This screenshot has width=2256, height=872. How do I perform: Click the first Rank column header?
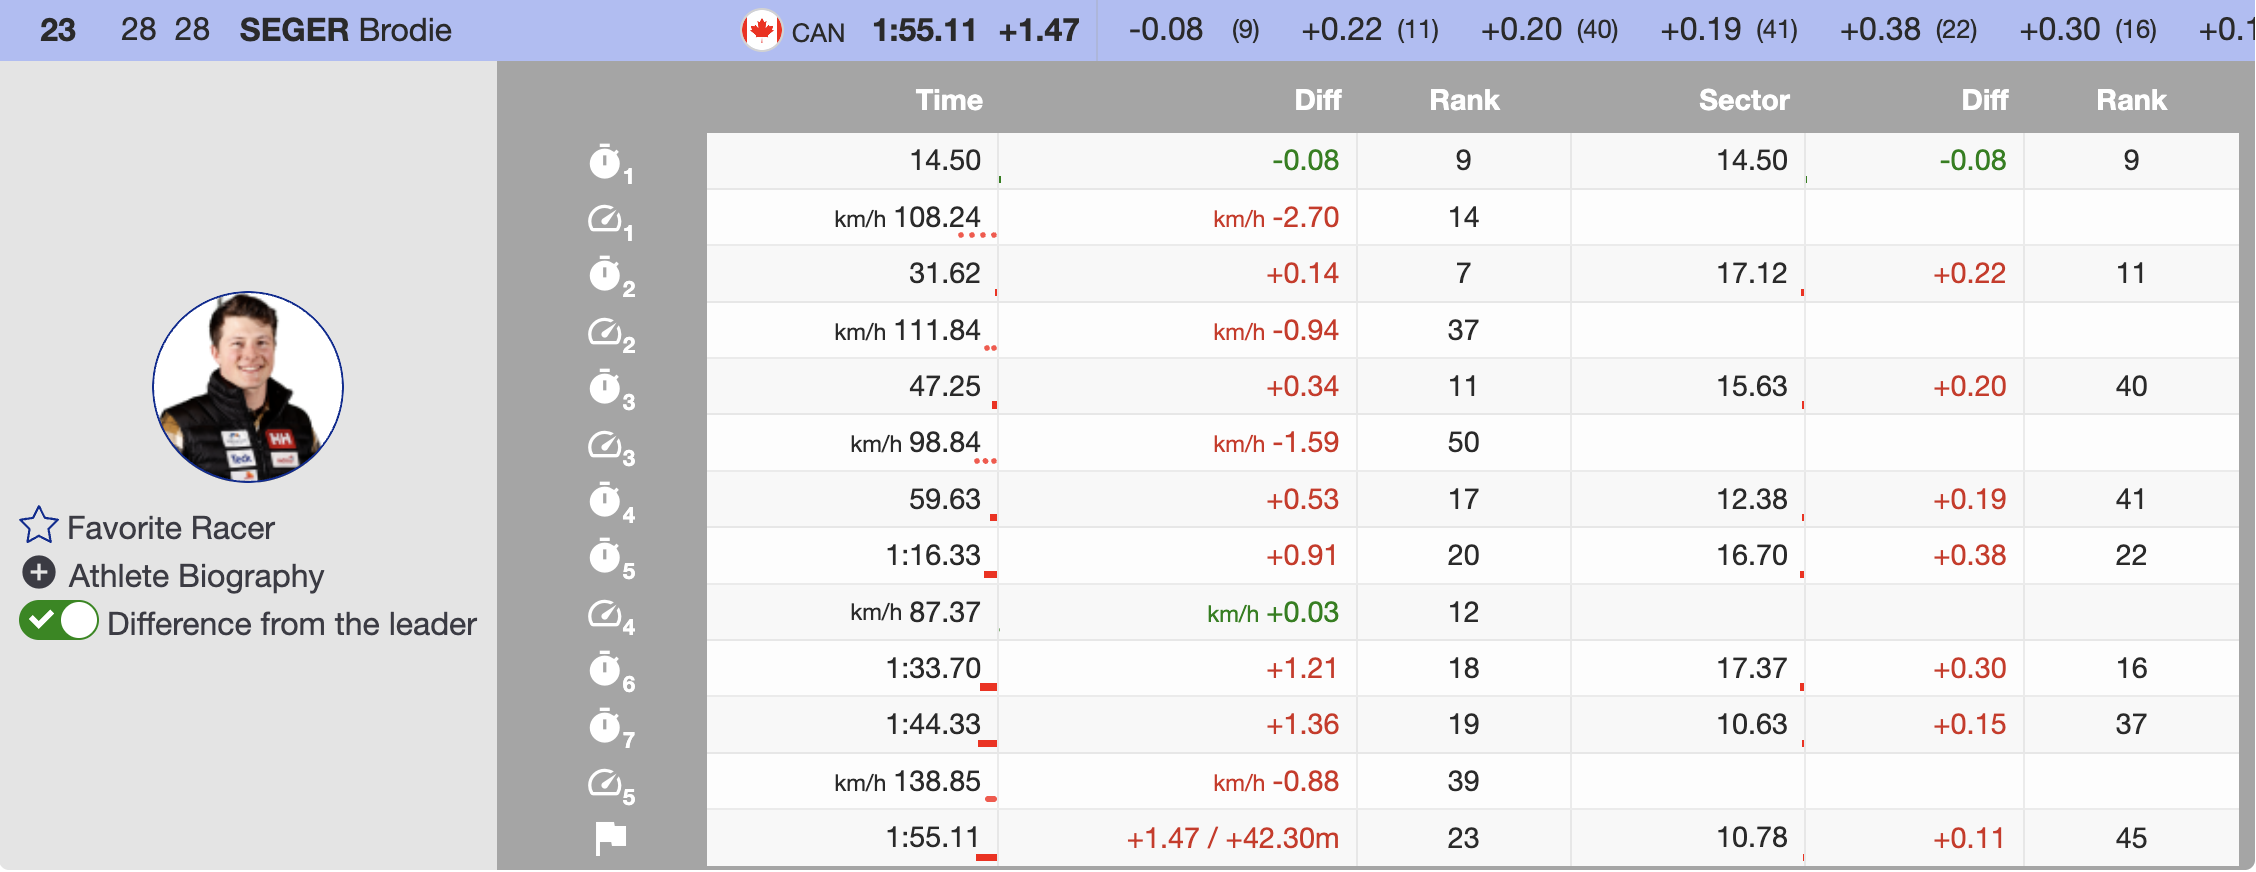pos(1463,100)
